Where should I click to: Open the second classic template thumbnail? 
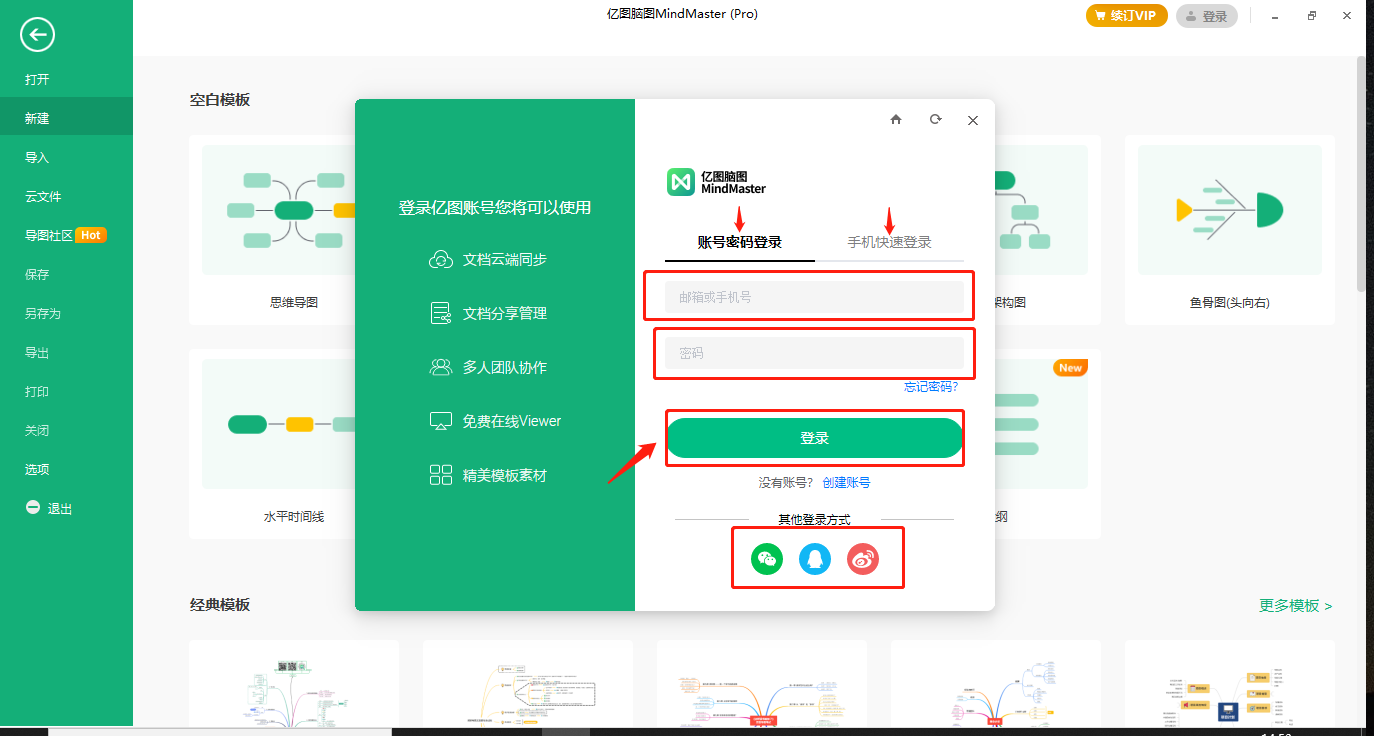pos(528,683)
